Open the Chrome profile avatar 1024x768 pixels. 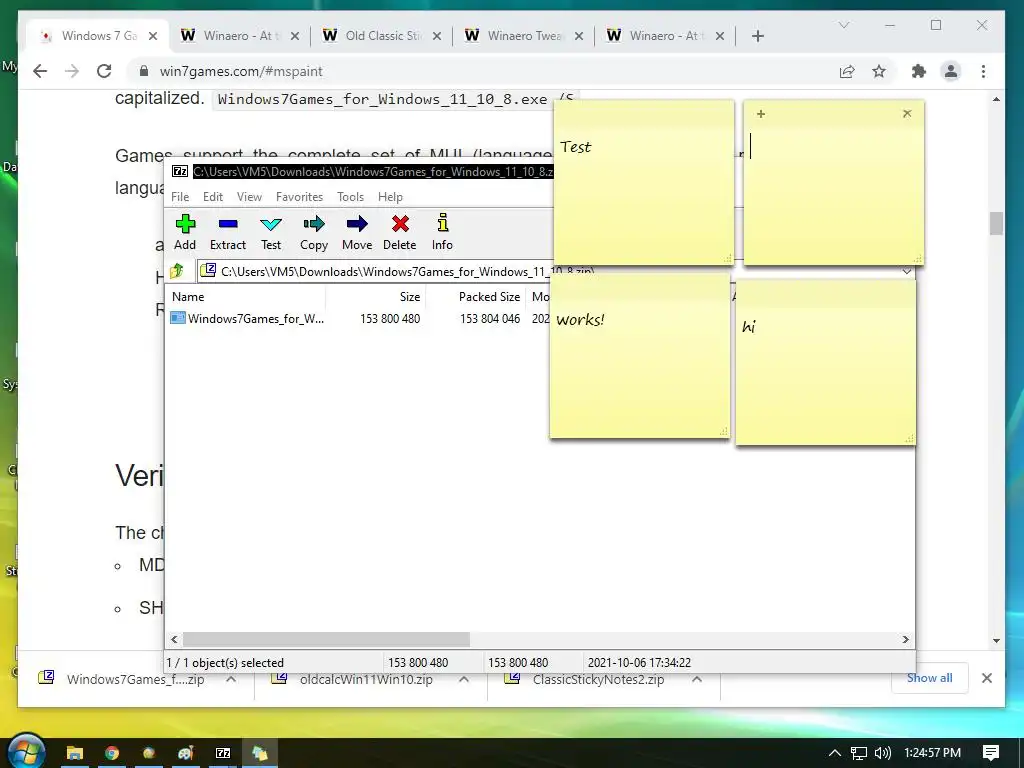951,71
